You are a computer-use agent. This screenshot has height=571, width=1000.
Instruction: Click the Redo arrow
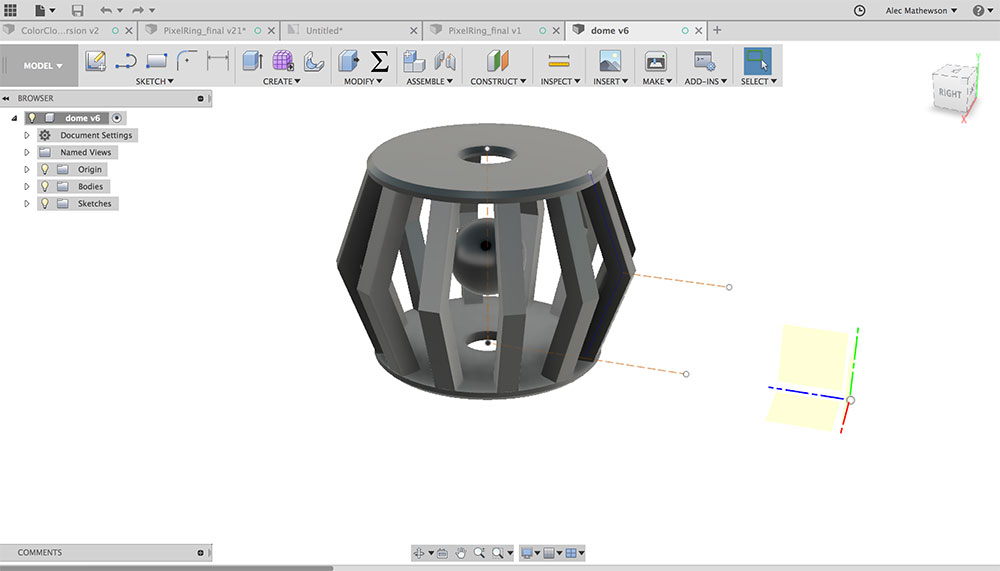(138, 10)
